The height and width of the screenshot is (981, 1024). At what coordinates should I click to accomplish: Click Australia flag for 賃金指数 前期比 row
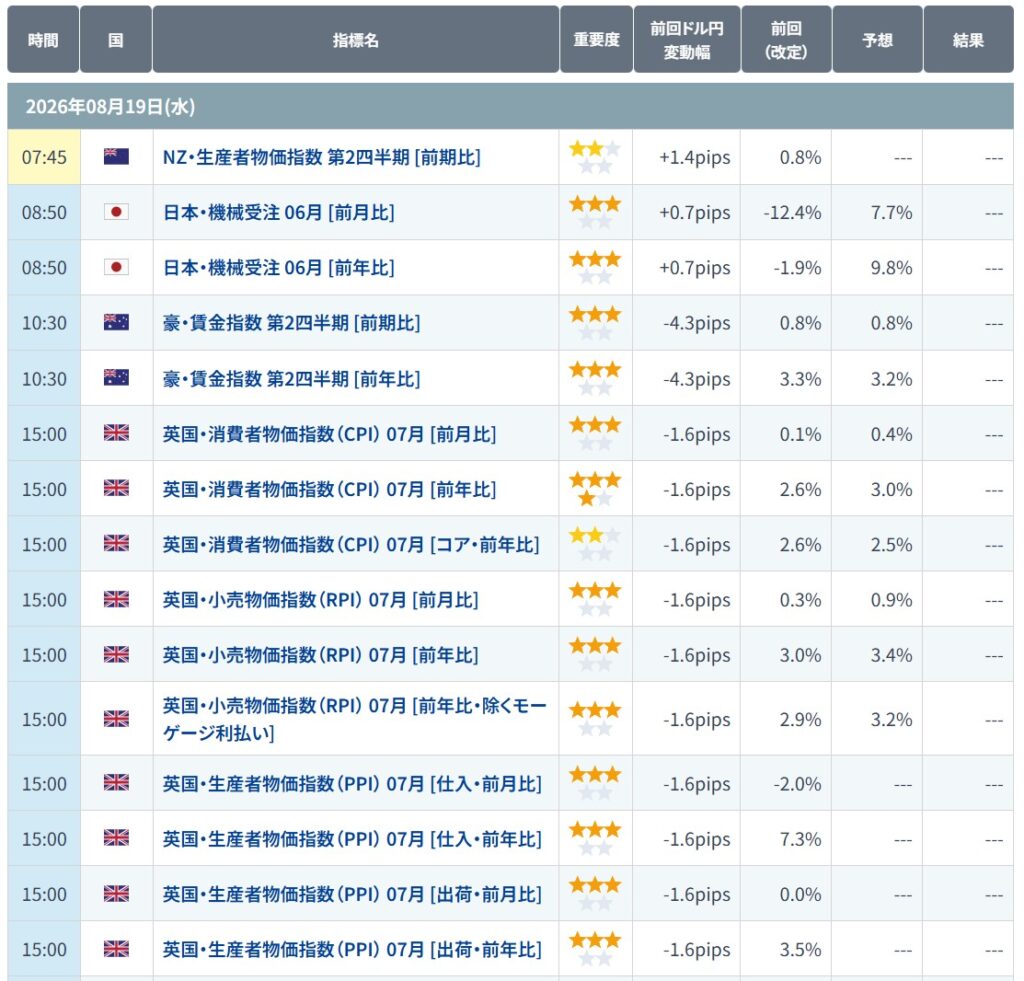pos(116,322)
